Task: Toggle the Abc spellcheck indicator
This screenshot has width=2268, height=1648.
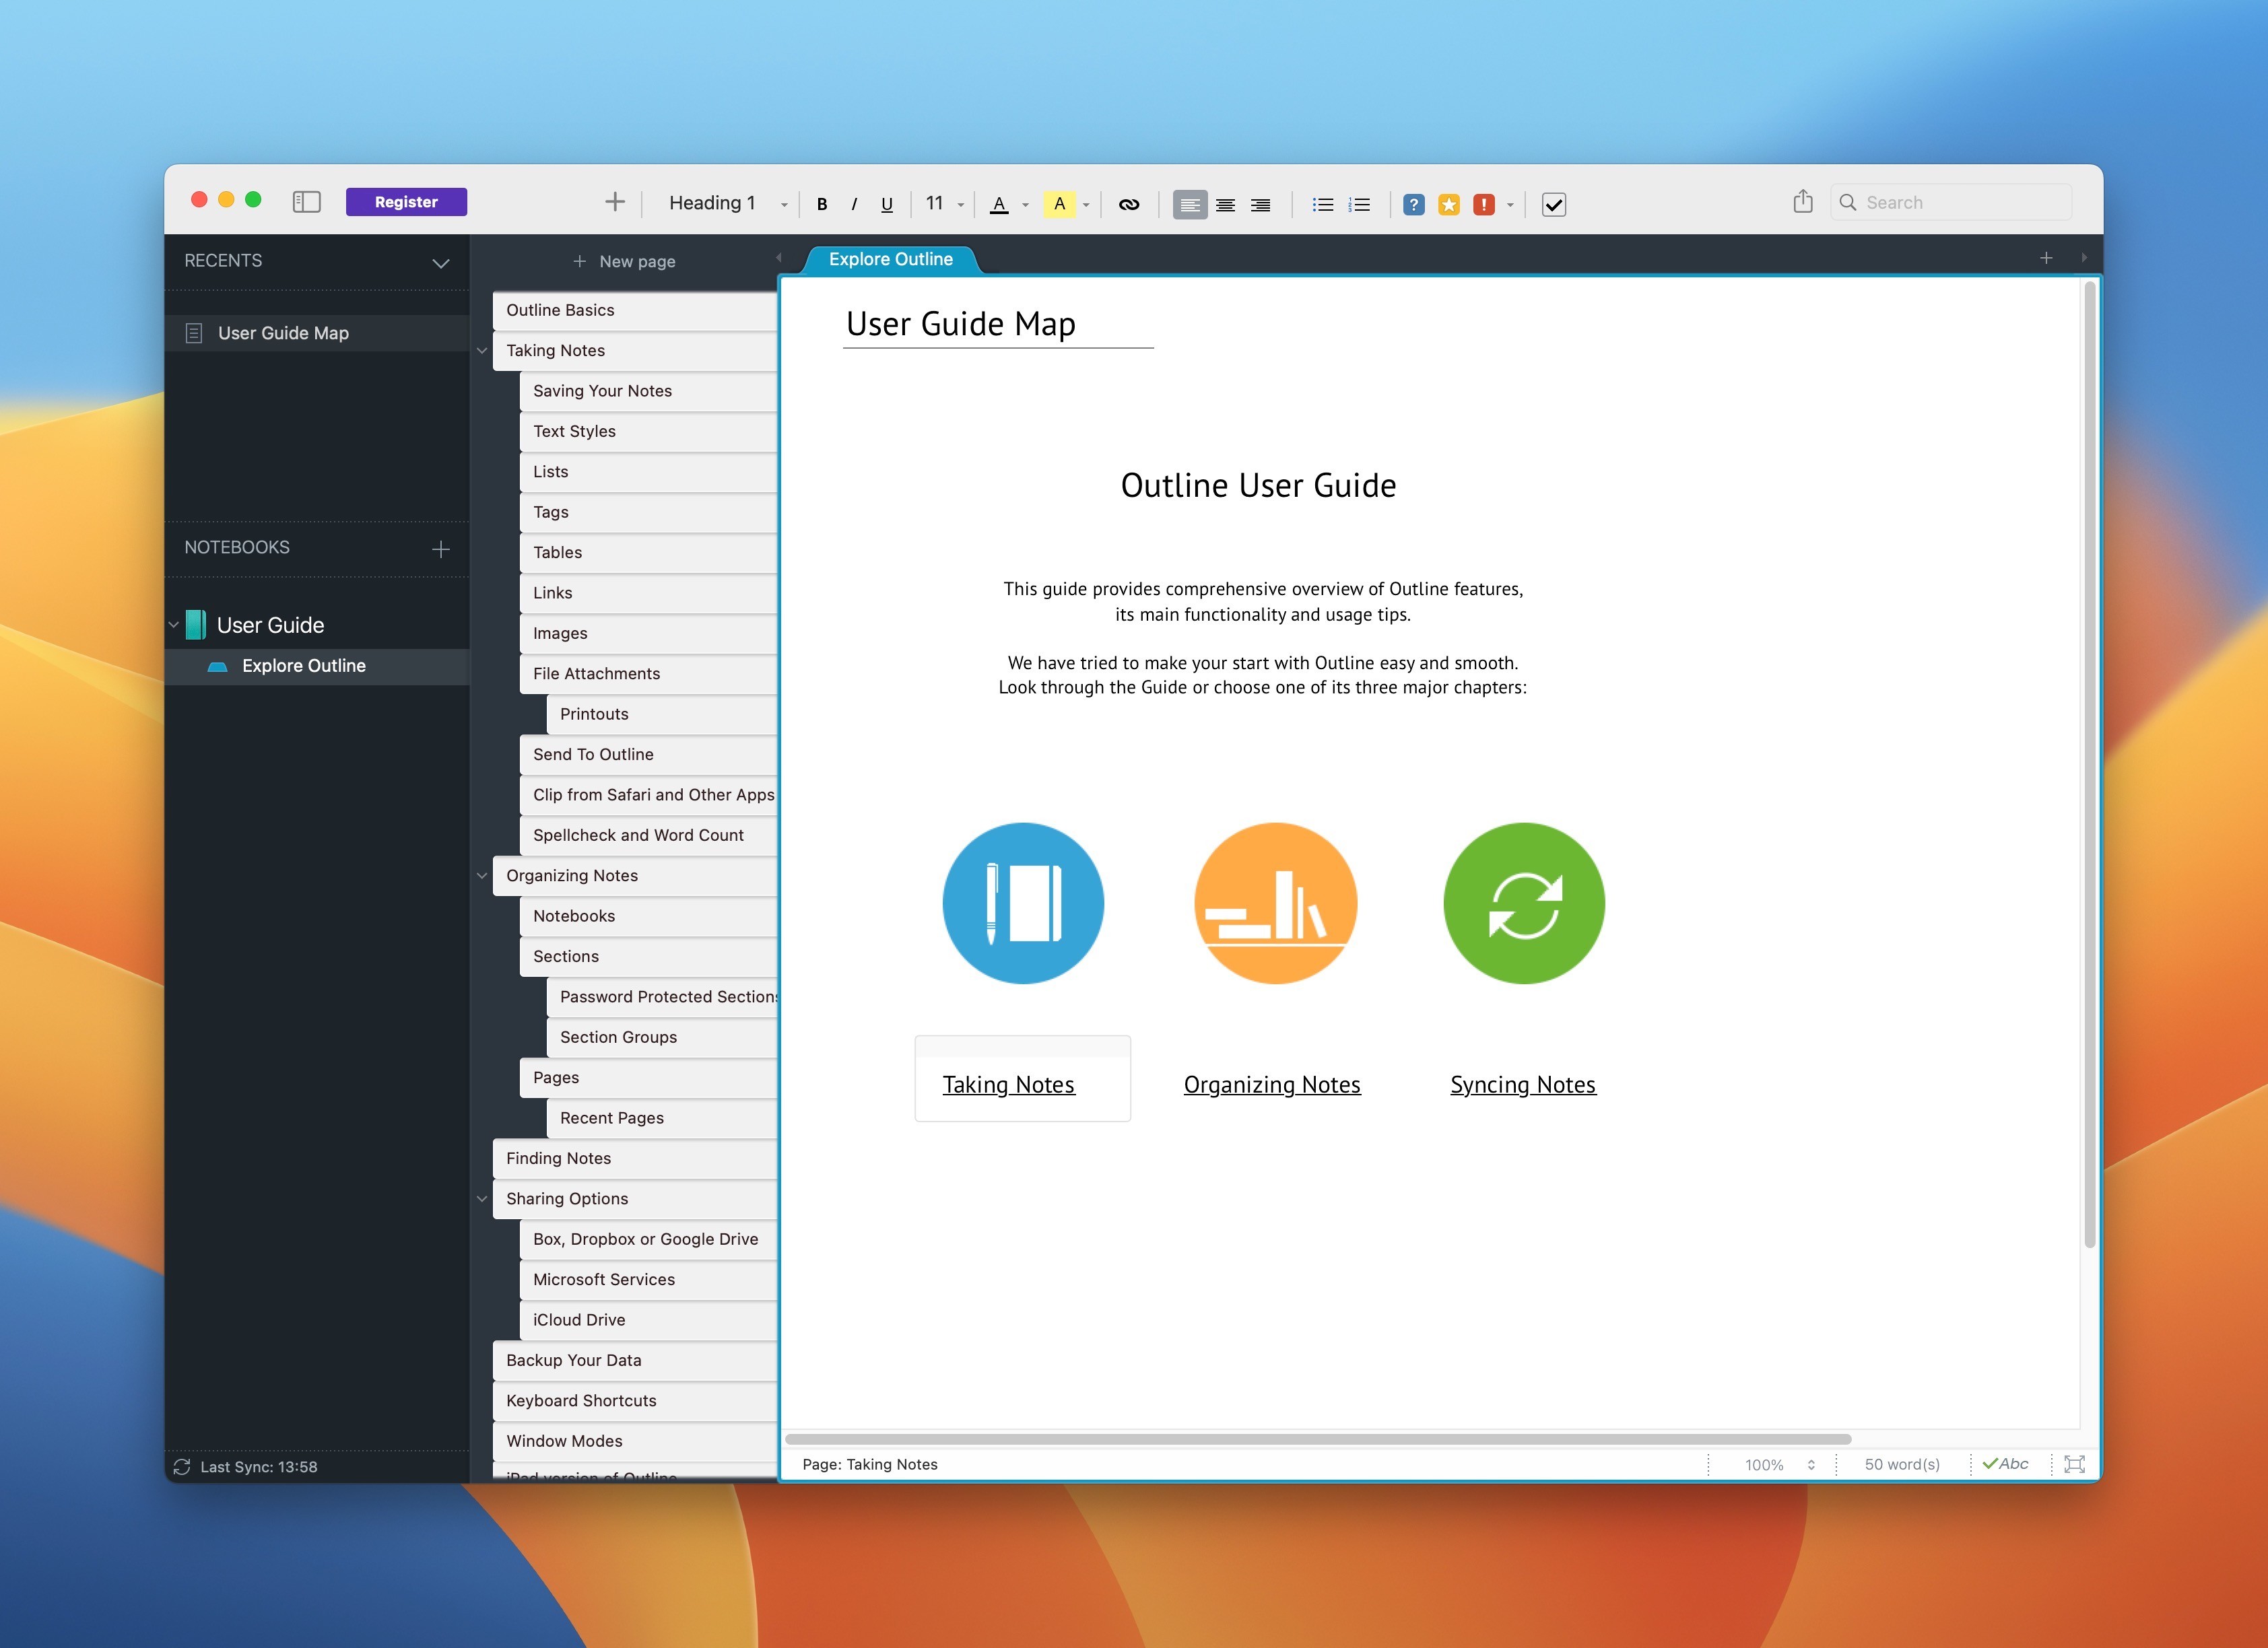Action: tap(2006, 1463)
